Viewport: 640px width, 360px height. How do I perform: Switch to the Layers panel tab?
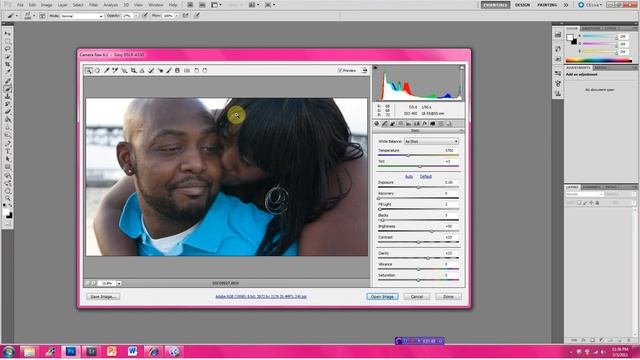coord(572,187)
